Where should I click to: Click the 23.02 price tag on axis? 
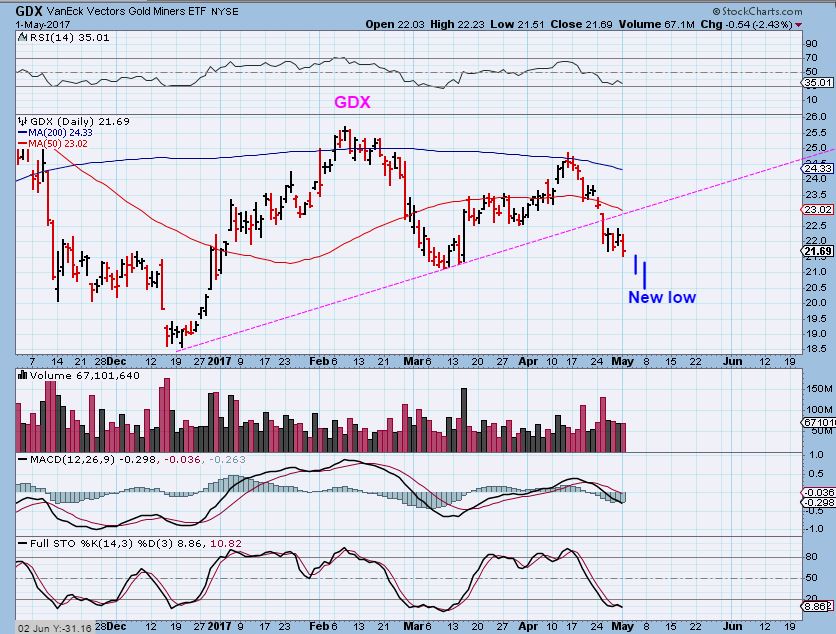pyautogui.click(x=818, y=210)
